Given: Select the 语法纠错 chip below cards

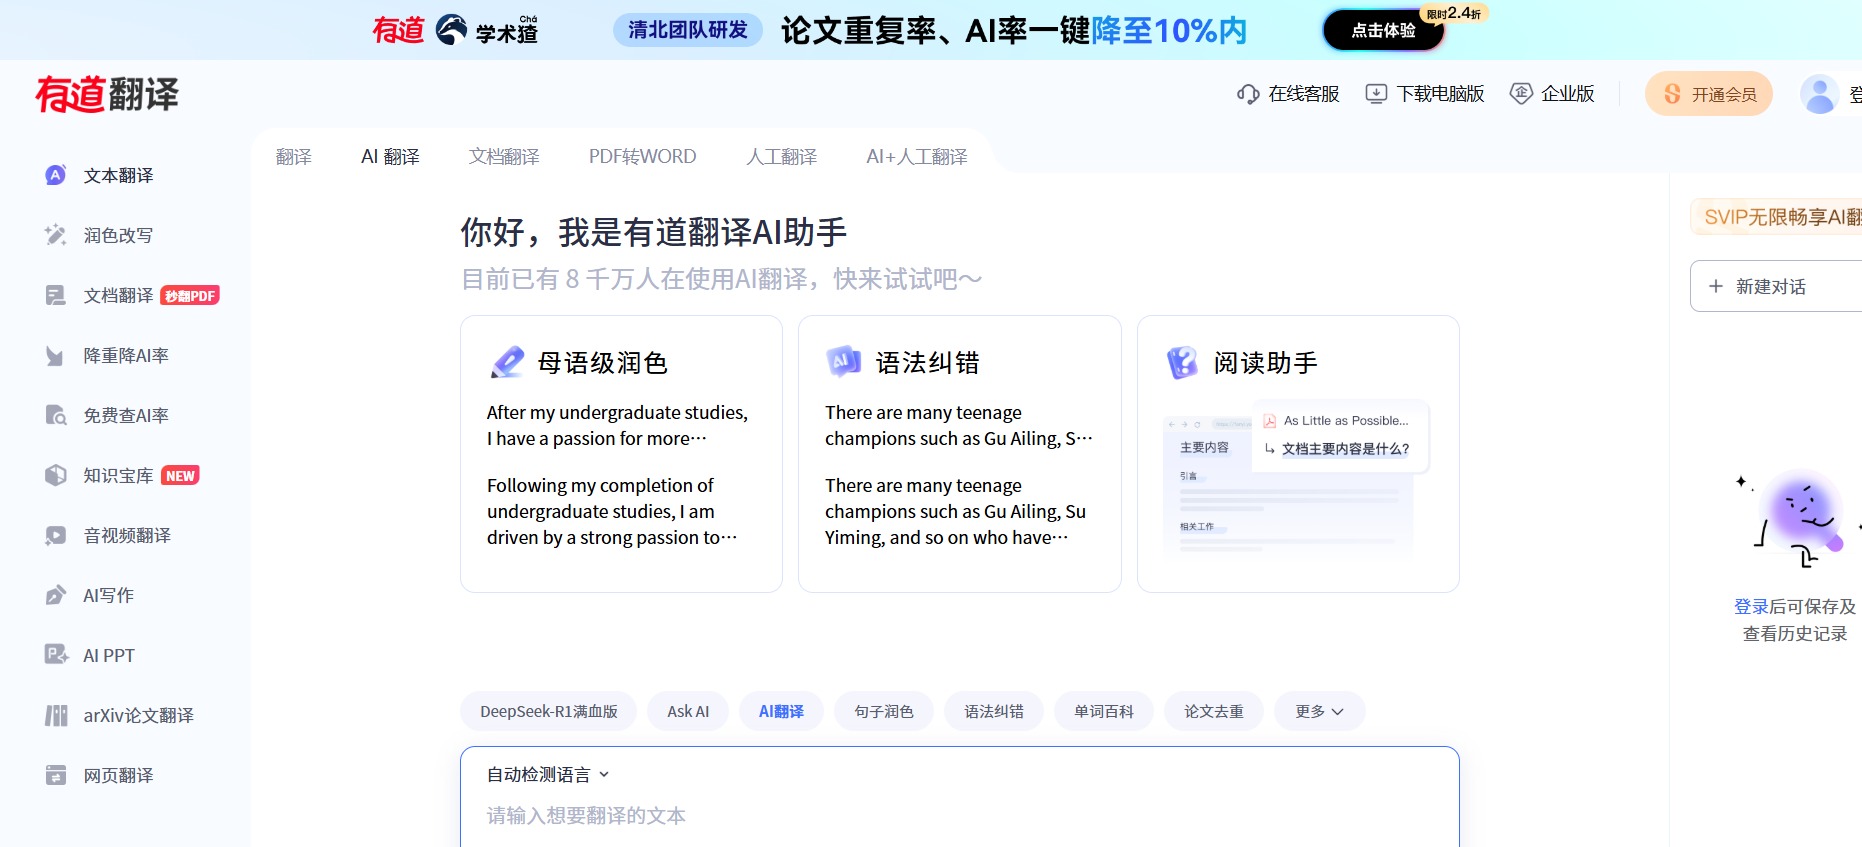Looking at the screenshot, I should tap(994, 712).
